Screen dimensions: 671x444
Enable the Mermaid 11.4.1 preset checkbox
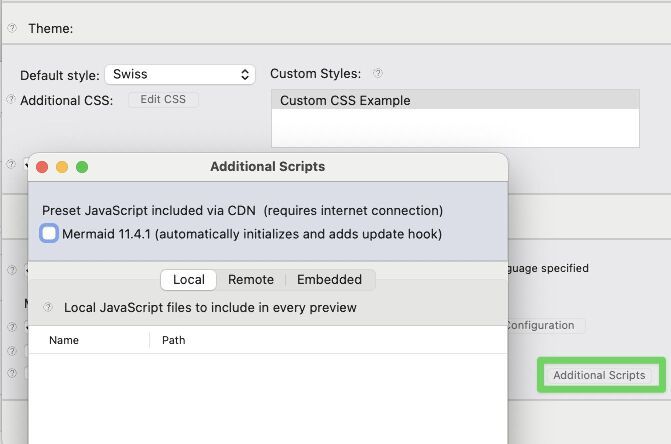[x=49, y=233]
